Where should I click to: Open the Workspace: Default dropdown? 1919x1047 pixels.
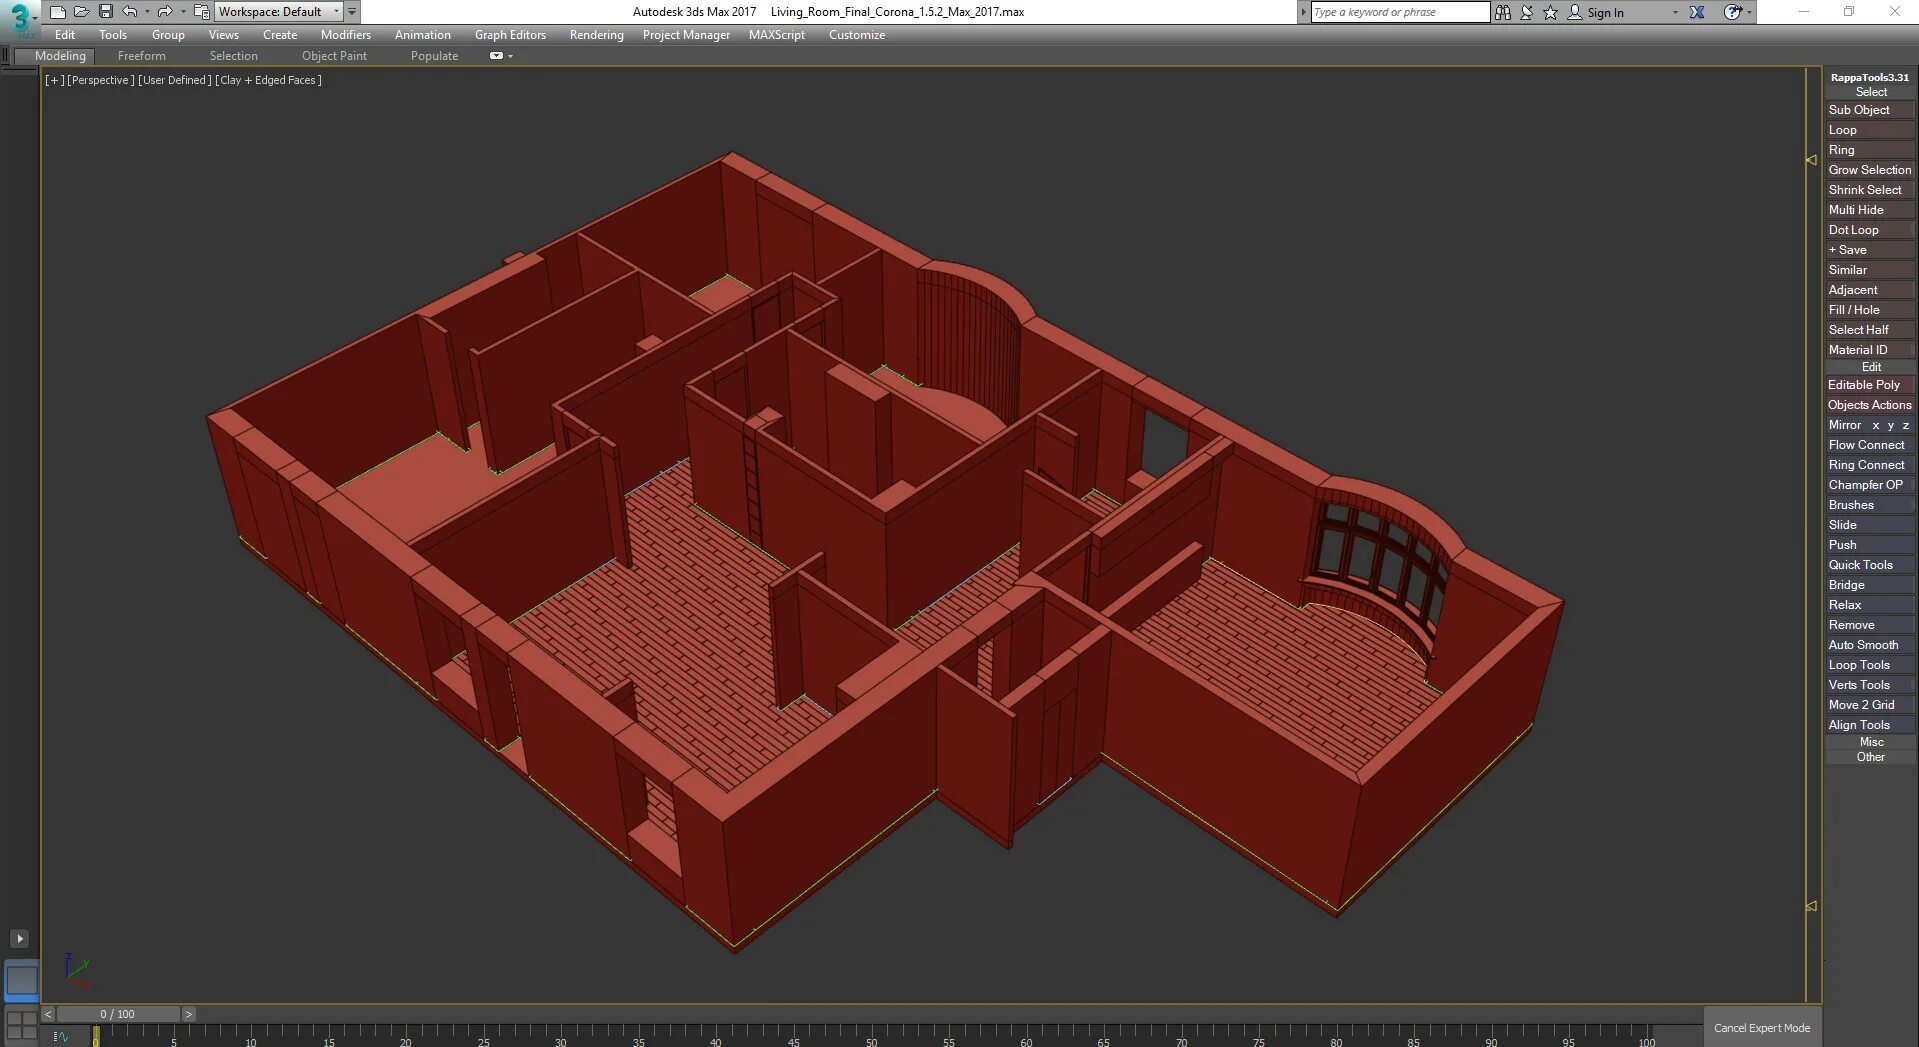tap(279, 12)
